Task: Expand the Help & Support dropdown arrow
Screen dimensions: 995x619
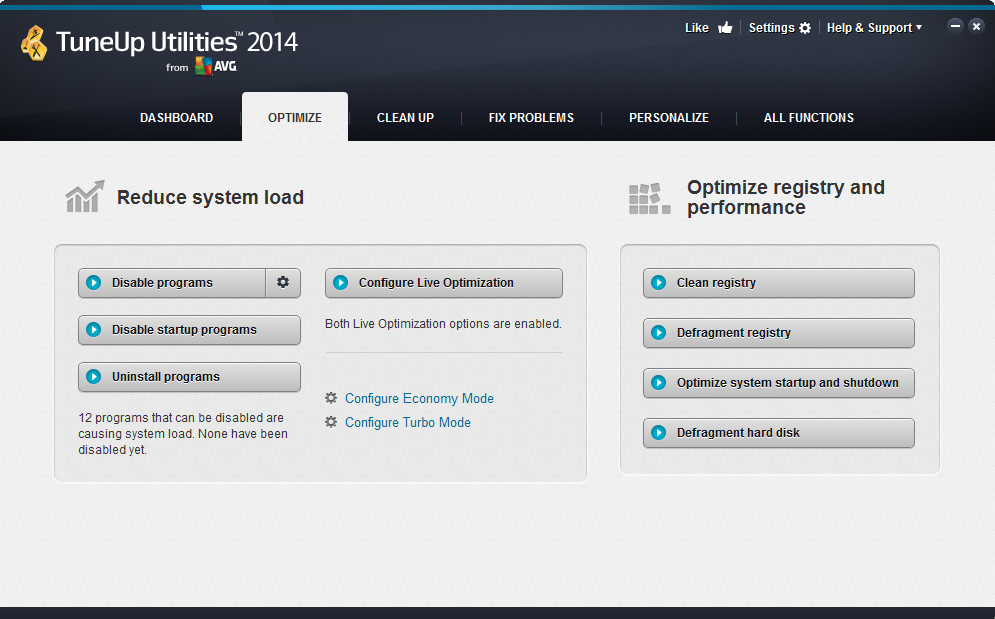Action: (x=919, y=27)
